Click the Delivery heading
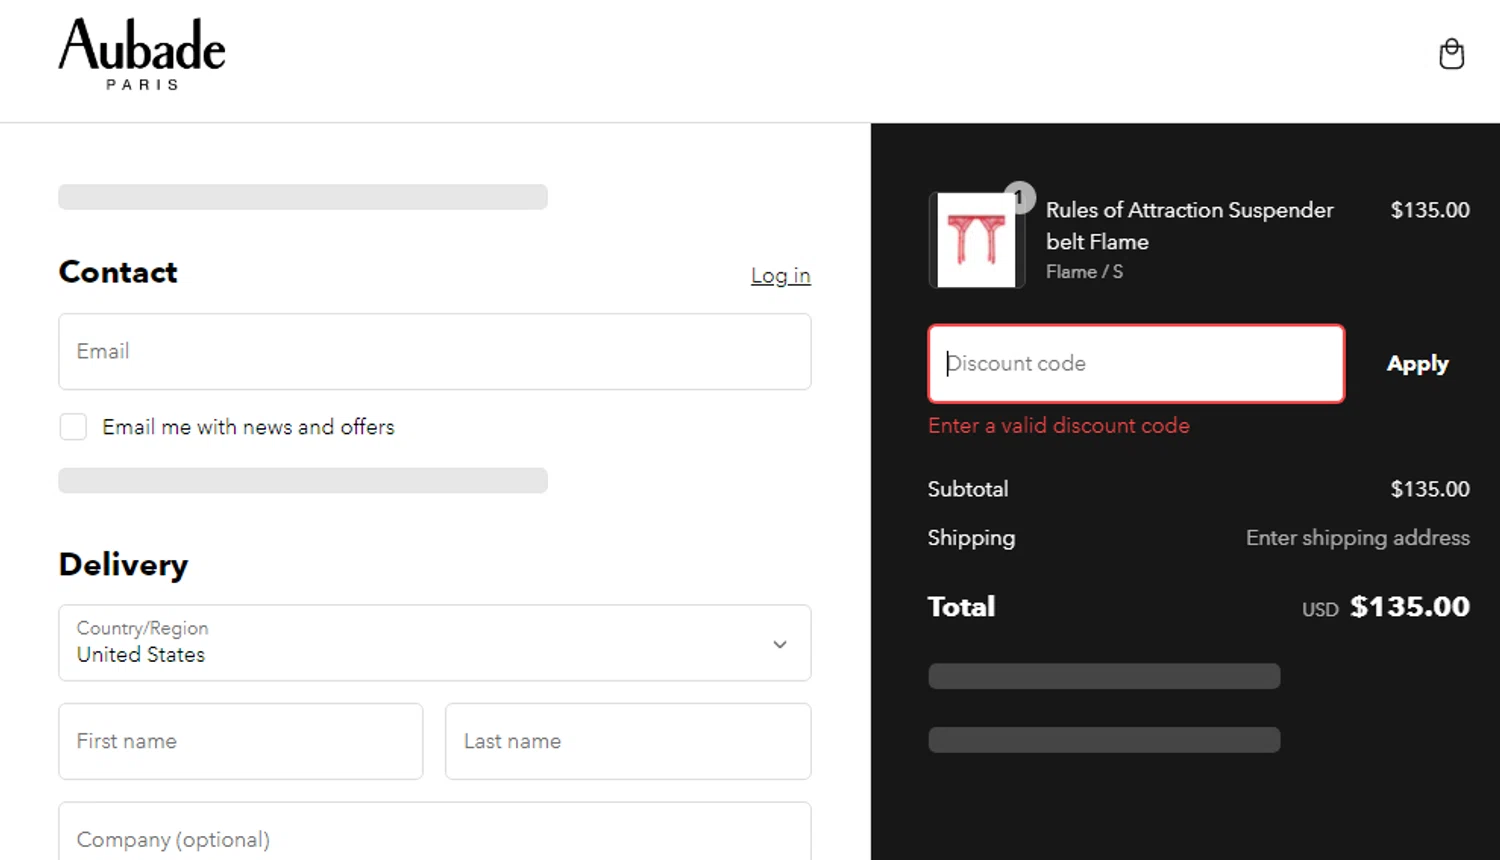This screenshot has height=860, width=1500. pos(123,565)
